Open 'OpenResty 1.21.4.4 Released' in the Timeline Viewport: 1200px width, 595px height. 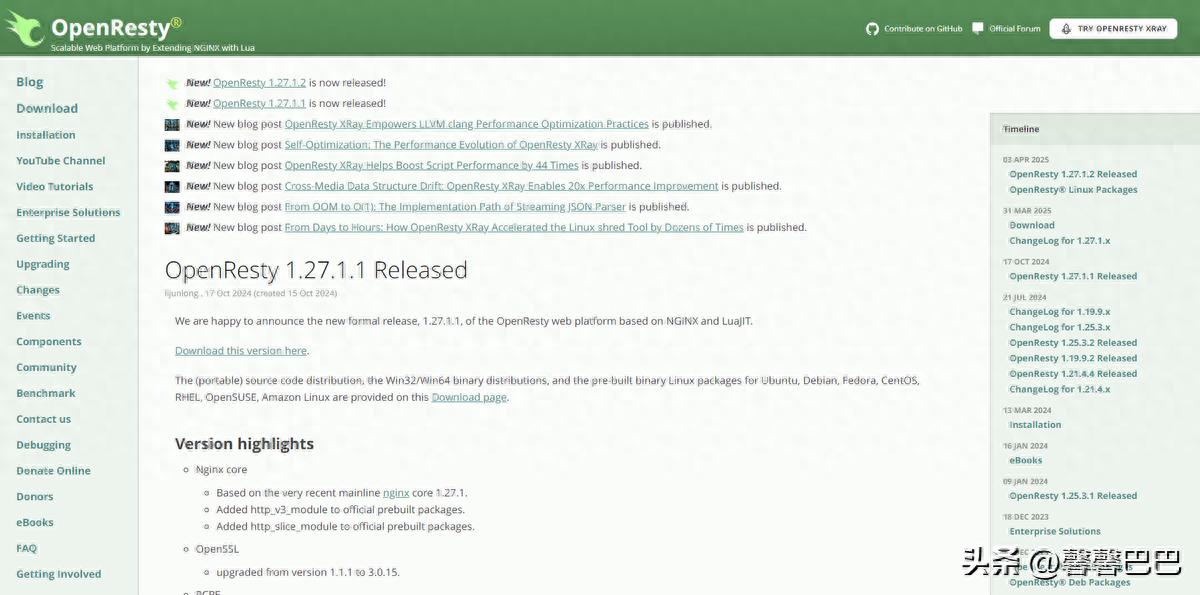(1073, 374)
